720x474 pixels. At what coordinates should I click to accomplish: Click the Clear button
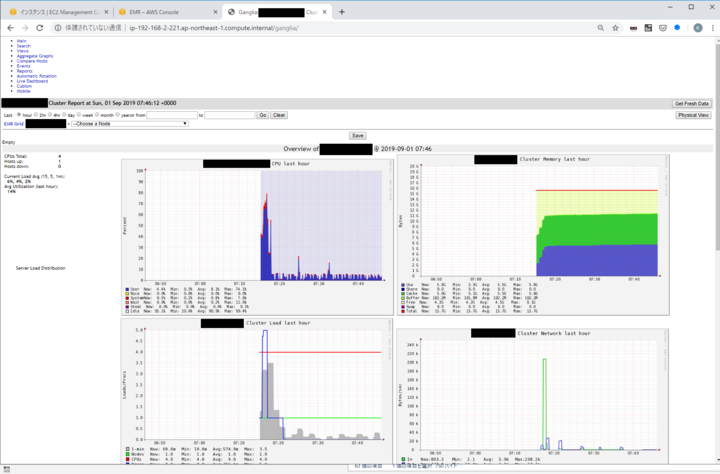279,115
